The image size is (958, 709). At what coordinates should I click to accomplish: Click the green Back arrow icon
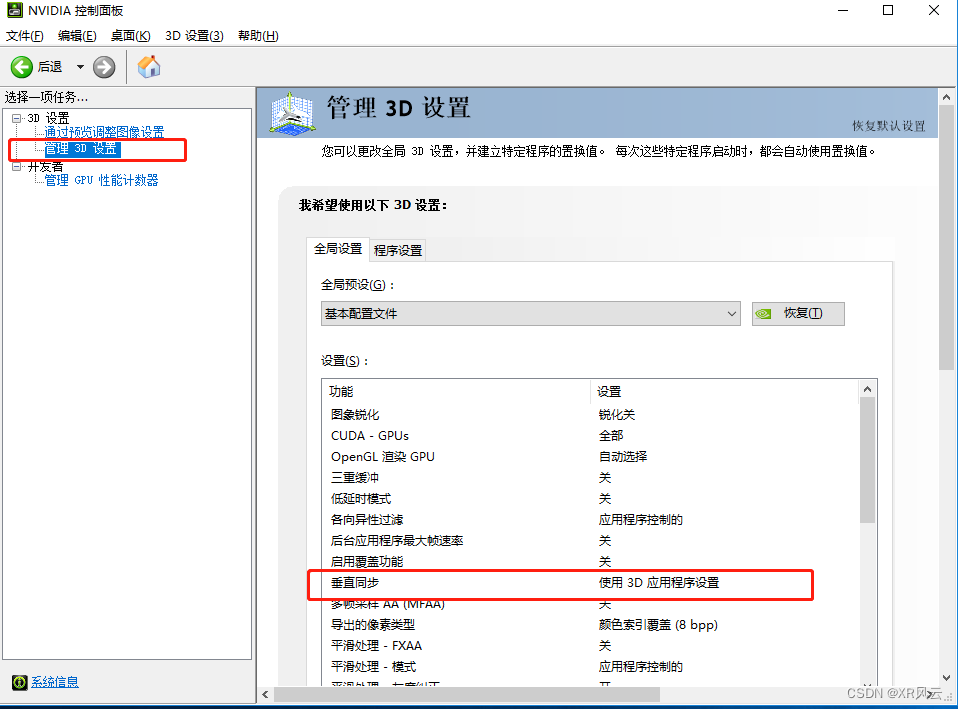[22, 67]
